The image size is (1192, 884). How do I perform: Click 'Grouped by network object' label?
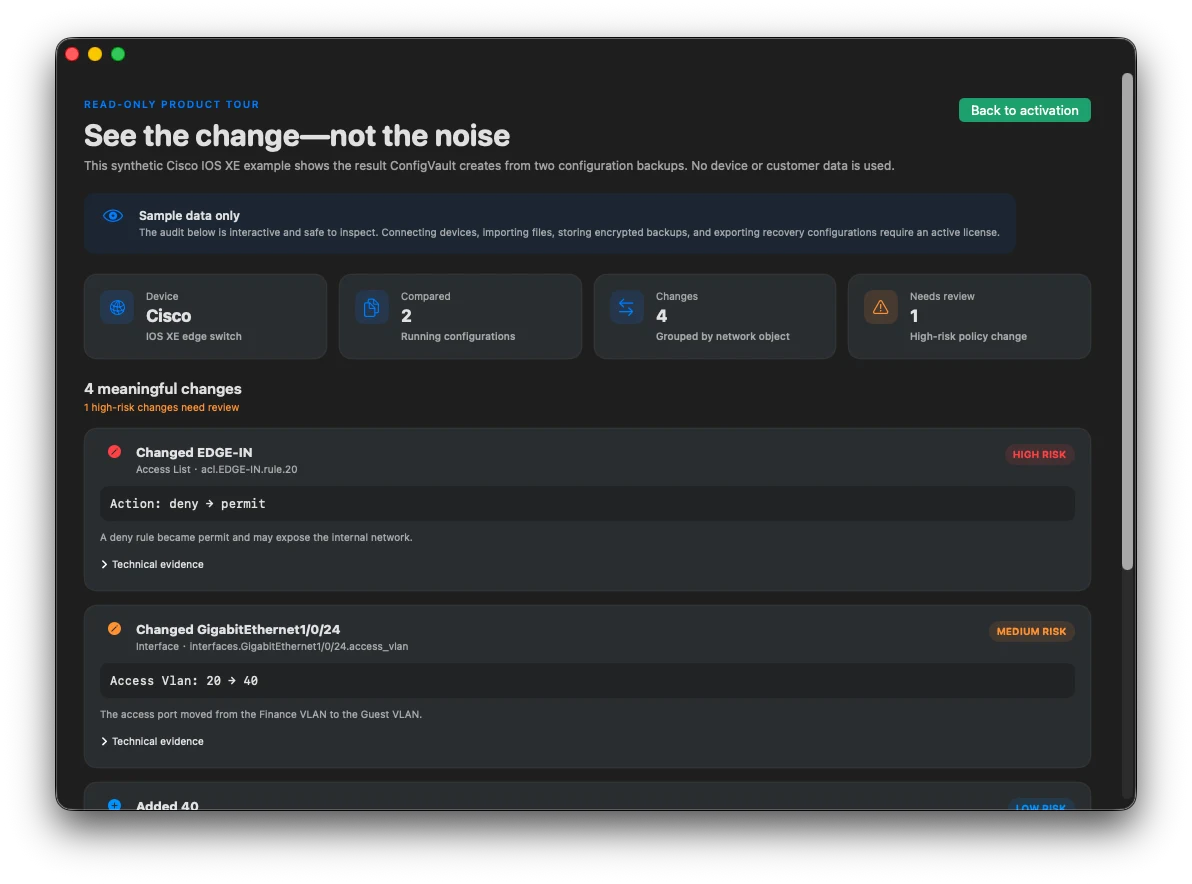pyautogui.click(x=722, y=336)
